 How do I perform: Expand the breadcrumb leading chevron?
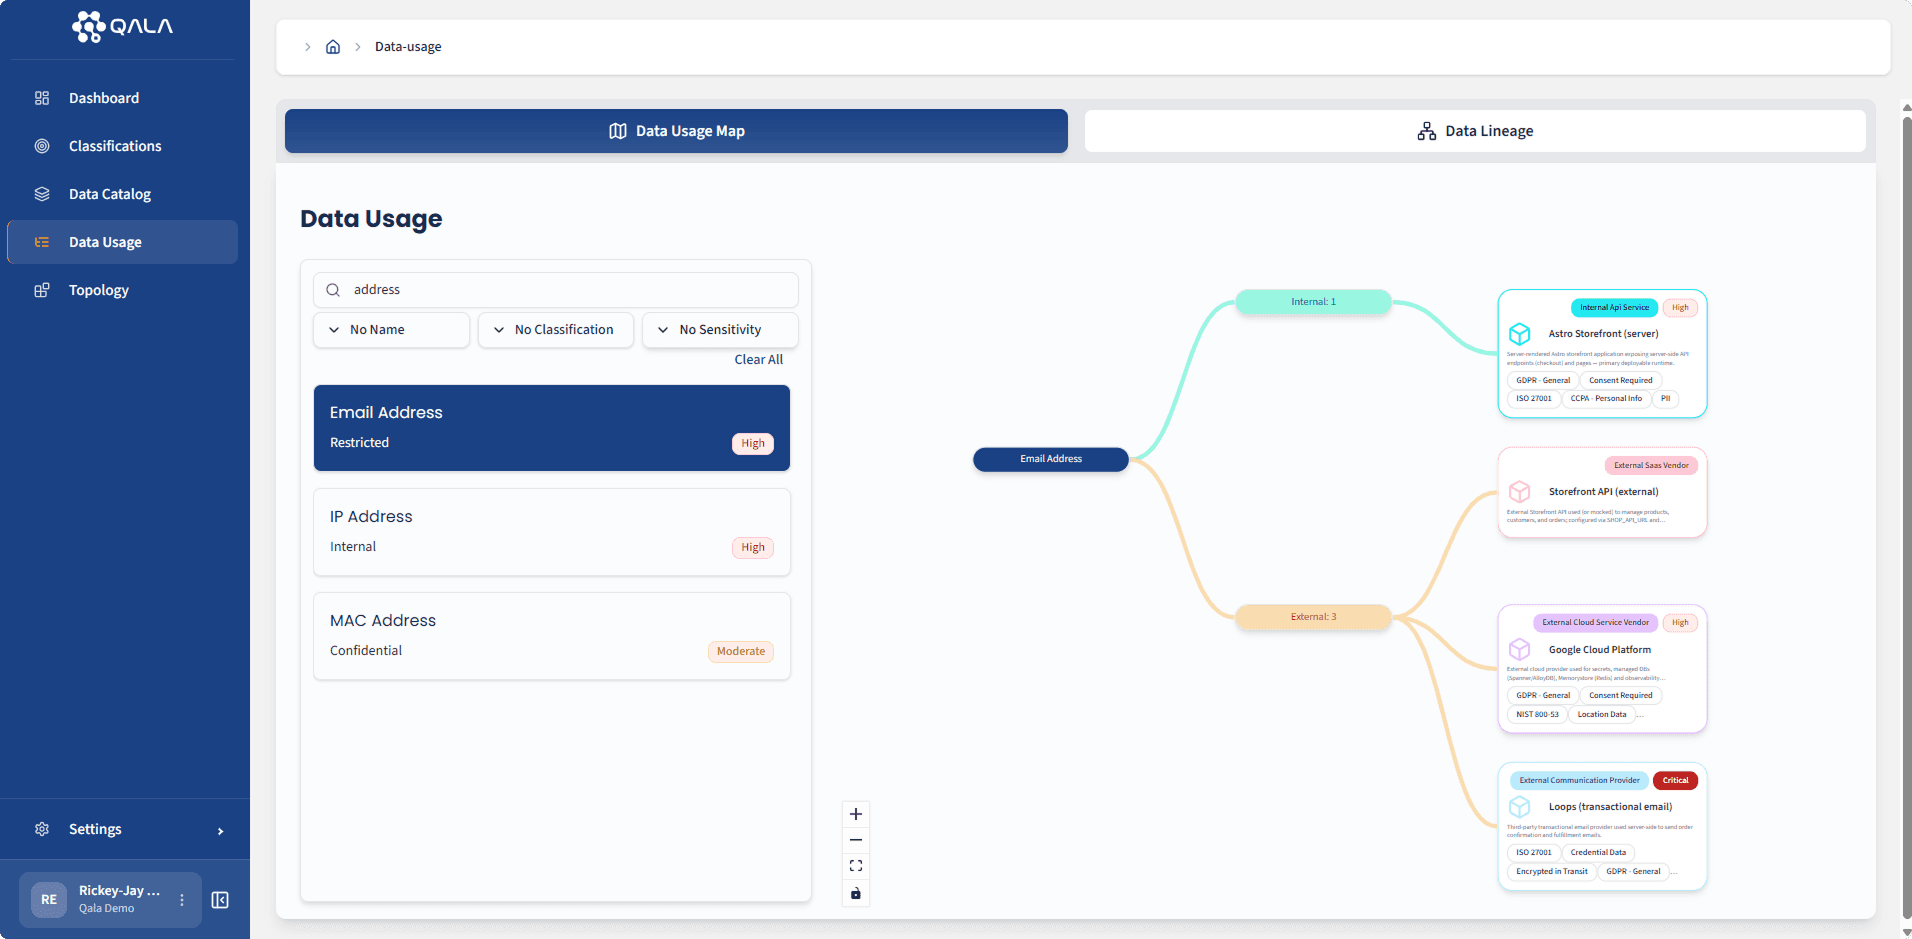(x=307, y=47)
